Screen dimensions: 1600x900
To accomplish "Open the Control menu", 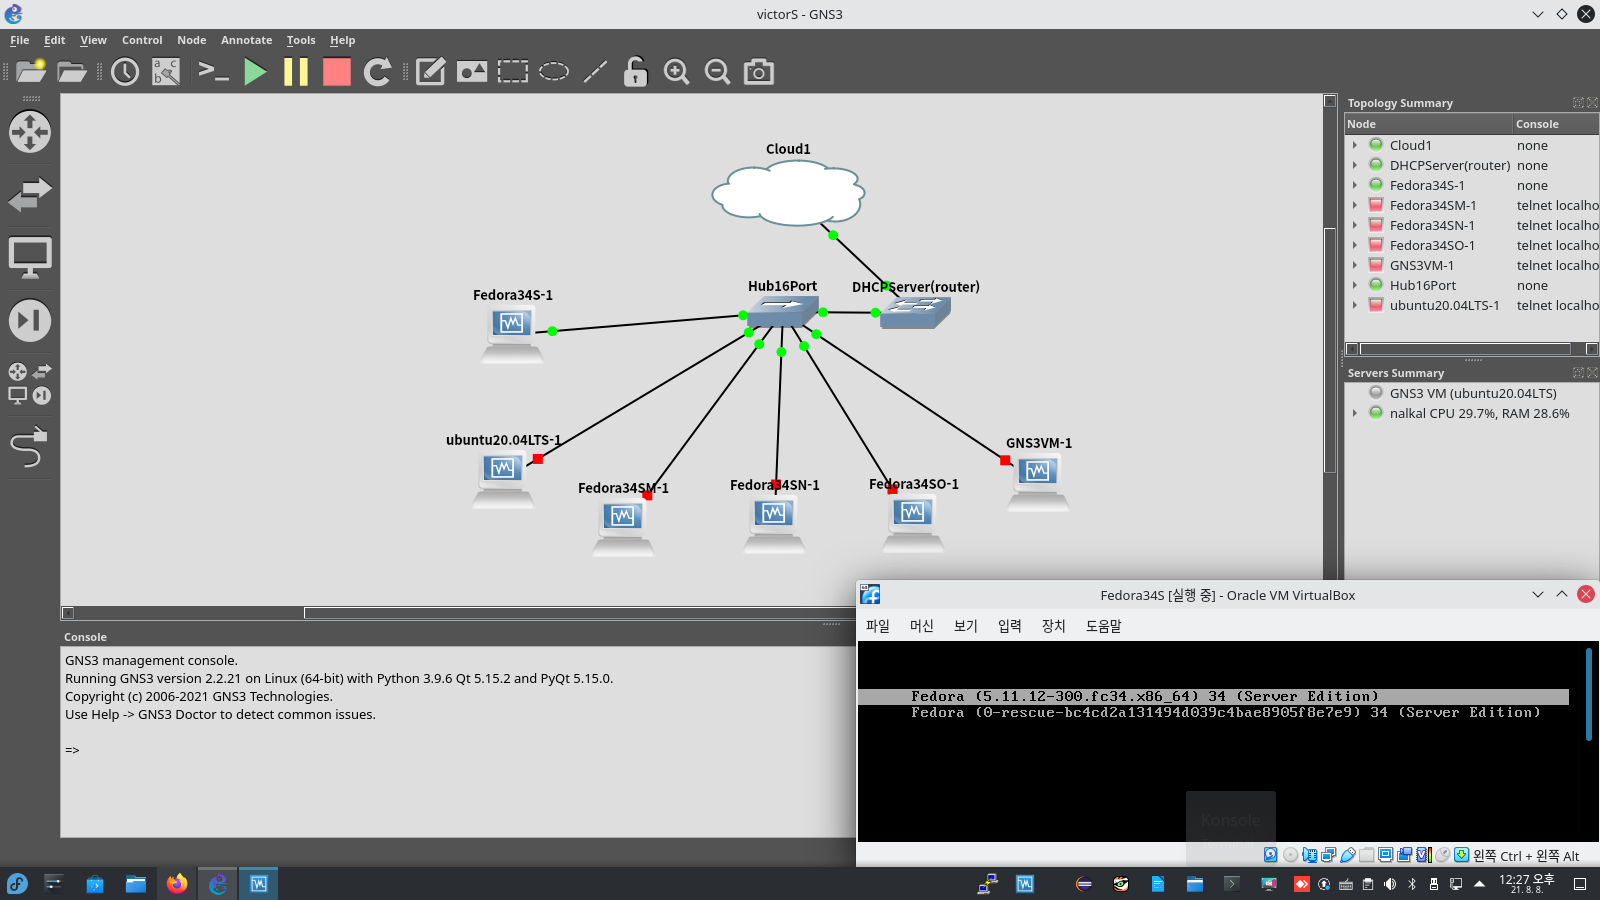I will click(142, 40).
